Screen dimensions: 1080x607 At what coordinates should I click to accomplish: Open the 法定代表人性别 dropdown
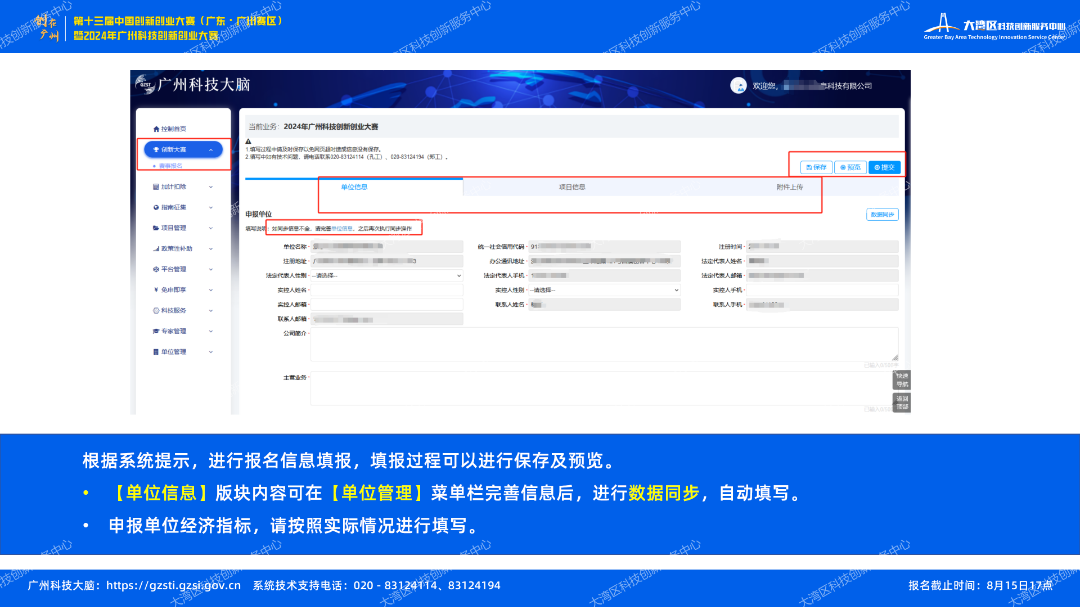(386, 276)
